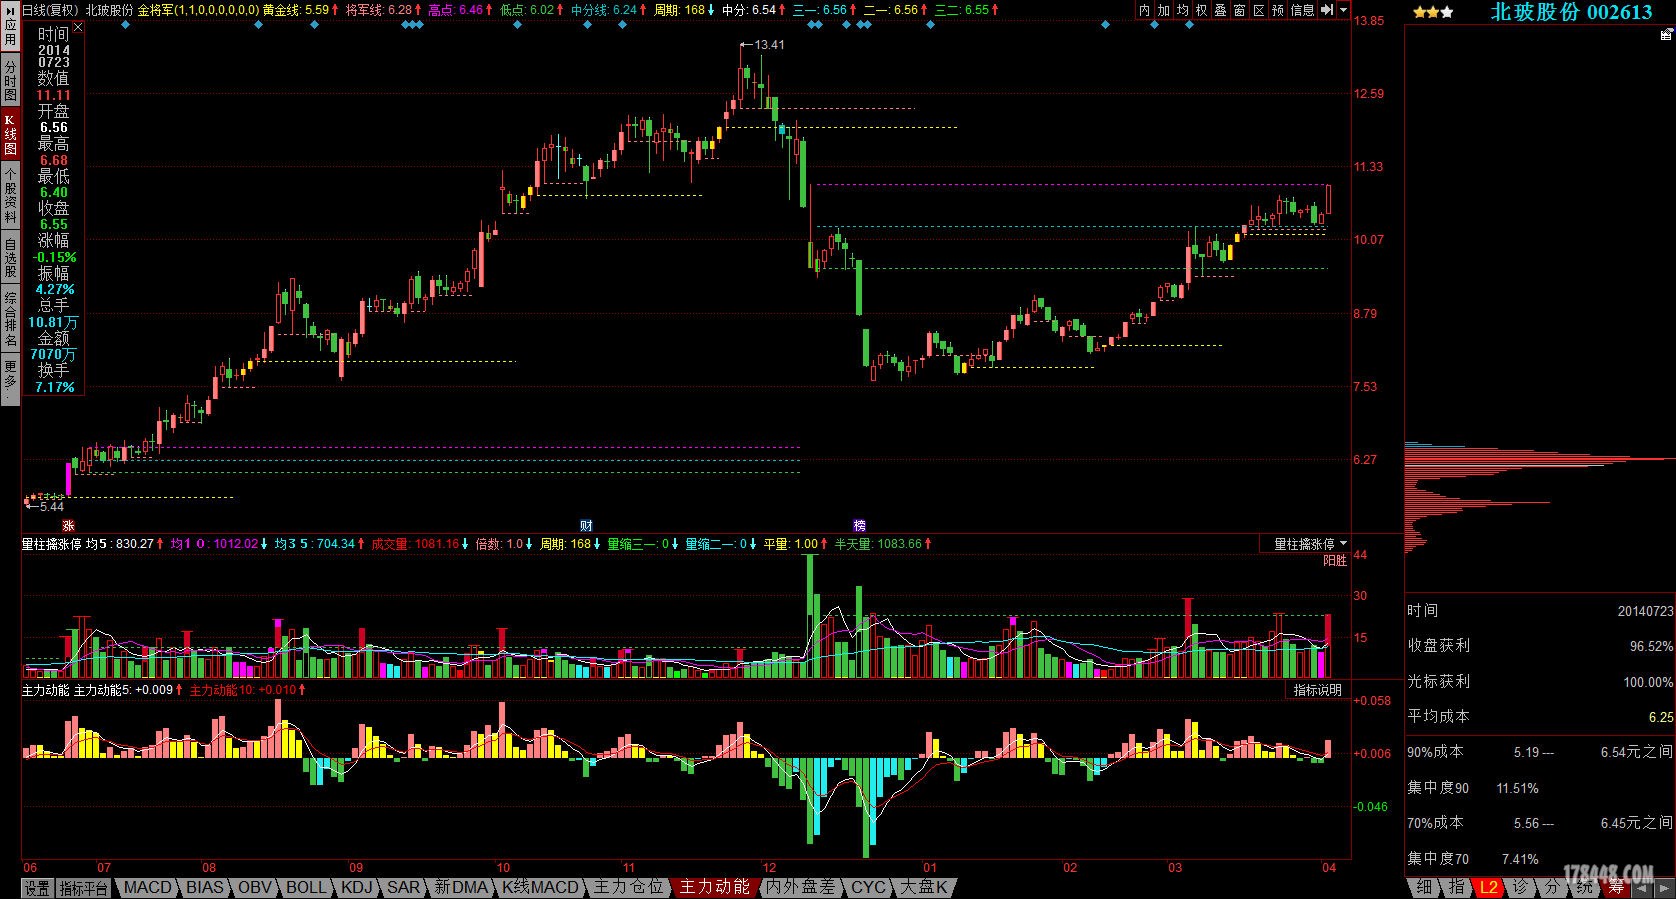Click the 权 (rights adjust) toolbar button
This screenshot has height=899, width=1676.
pos(1202,10)
